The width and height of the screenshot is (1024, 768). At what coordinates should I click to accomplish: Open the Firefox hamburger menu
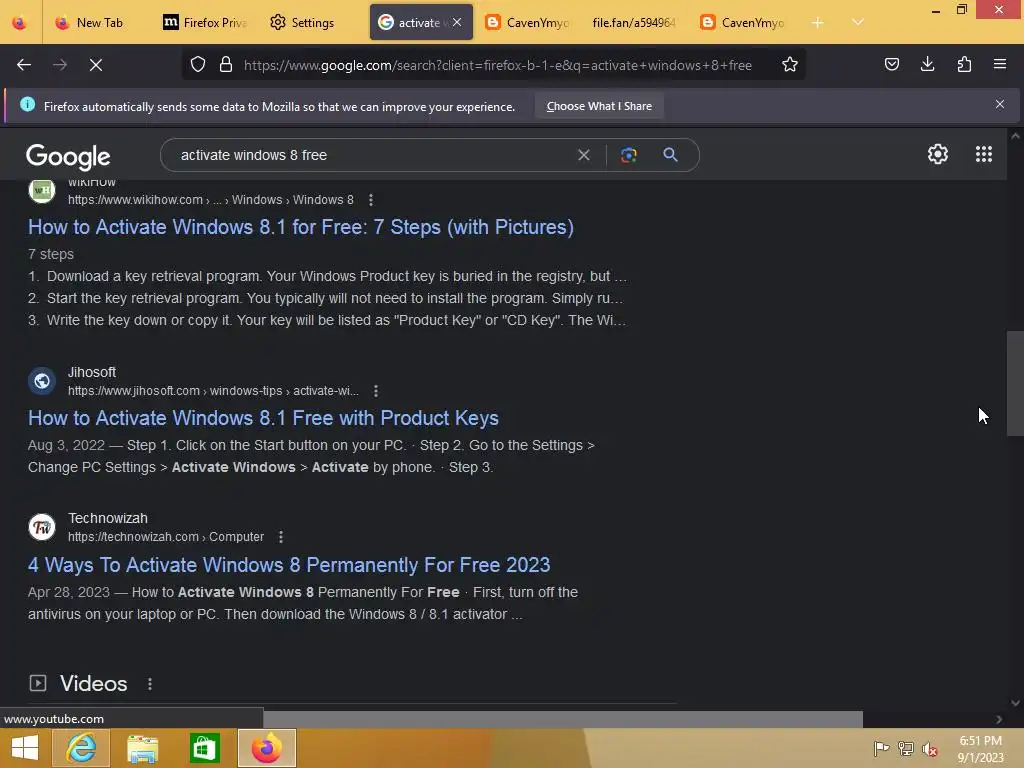tap(1000, 64)
